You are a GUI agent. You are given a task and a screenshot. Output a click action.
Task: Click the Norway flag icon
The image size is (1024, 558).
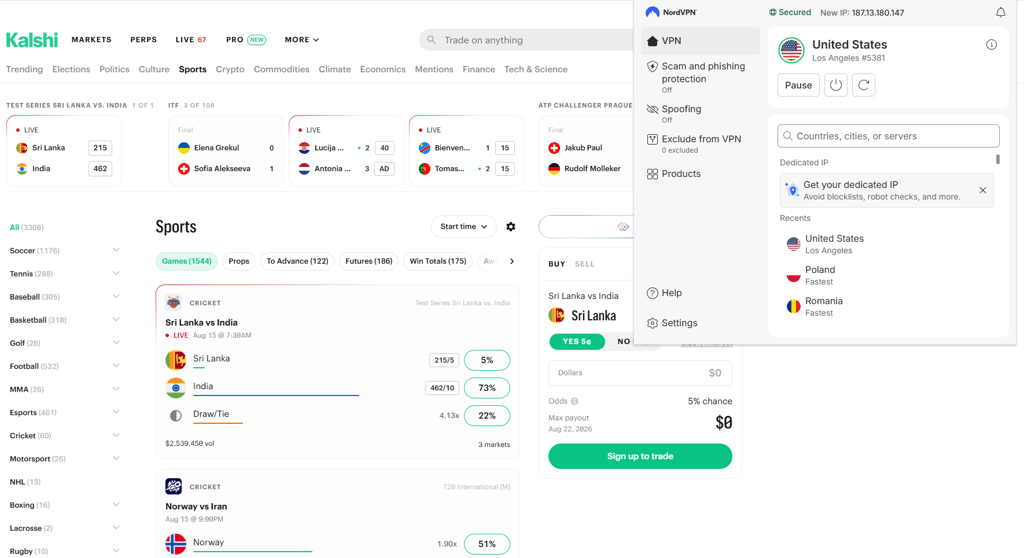tap(175, 544)
